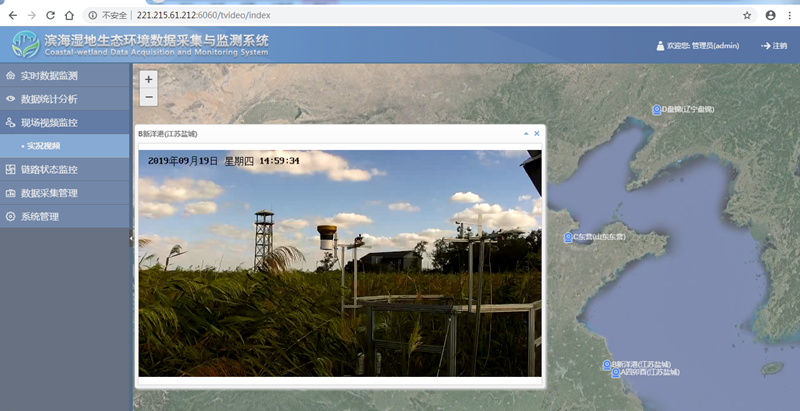Screen dimensions: 800x411
Task: Click the admin user profile icon
Action: (659, 46)
